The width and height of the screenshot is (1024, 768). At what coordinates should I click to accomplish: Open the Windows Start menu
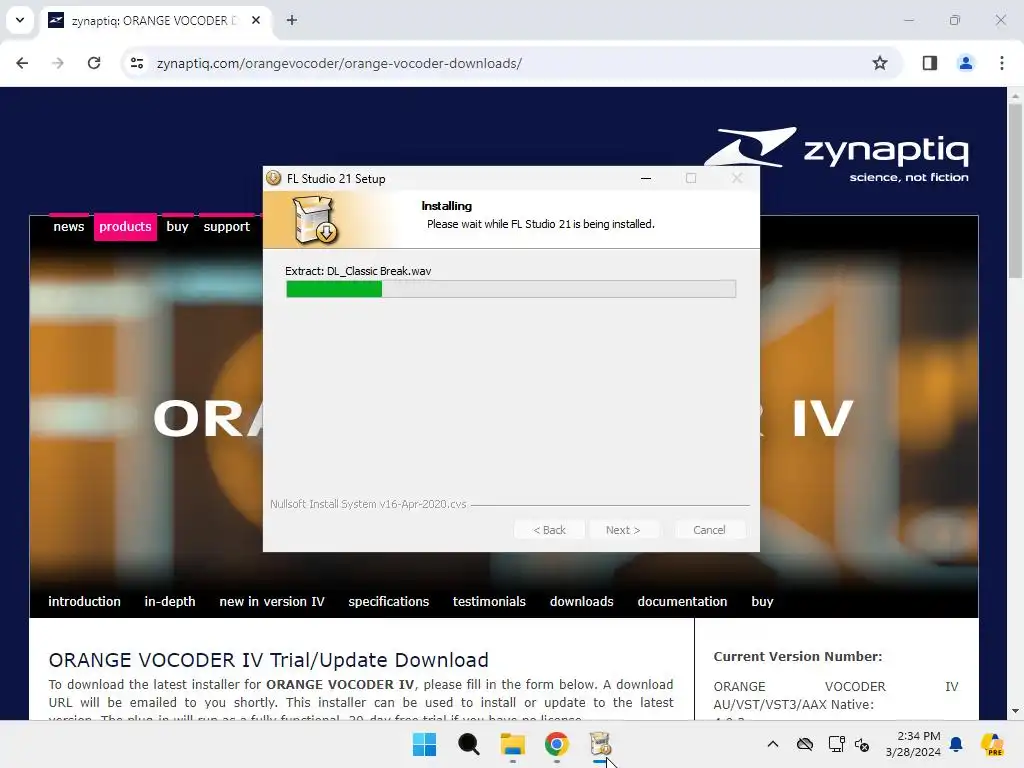click(x=424, y=744)
